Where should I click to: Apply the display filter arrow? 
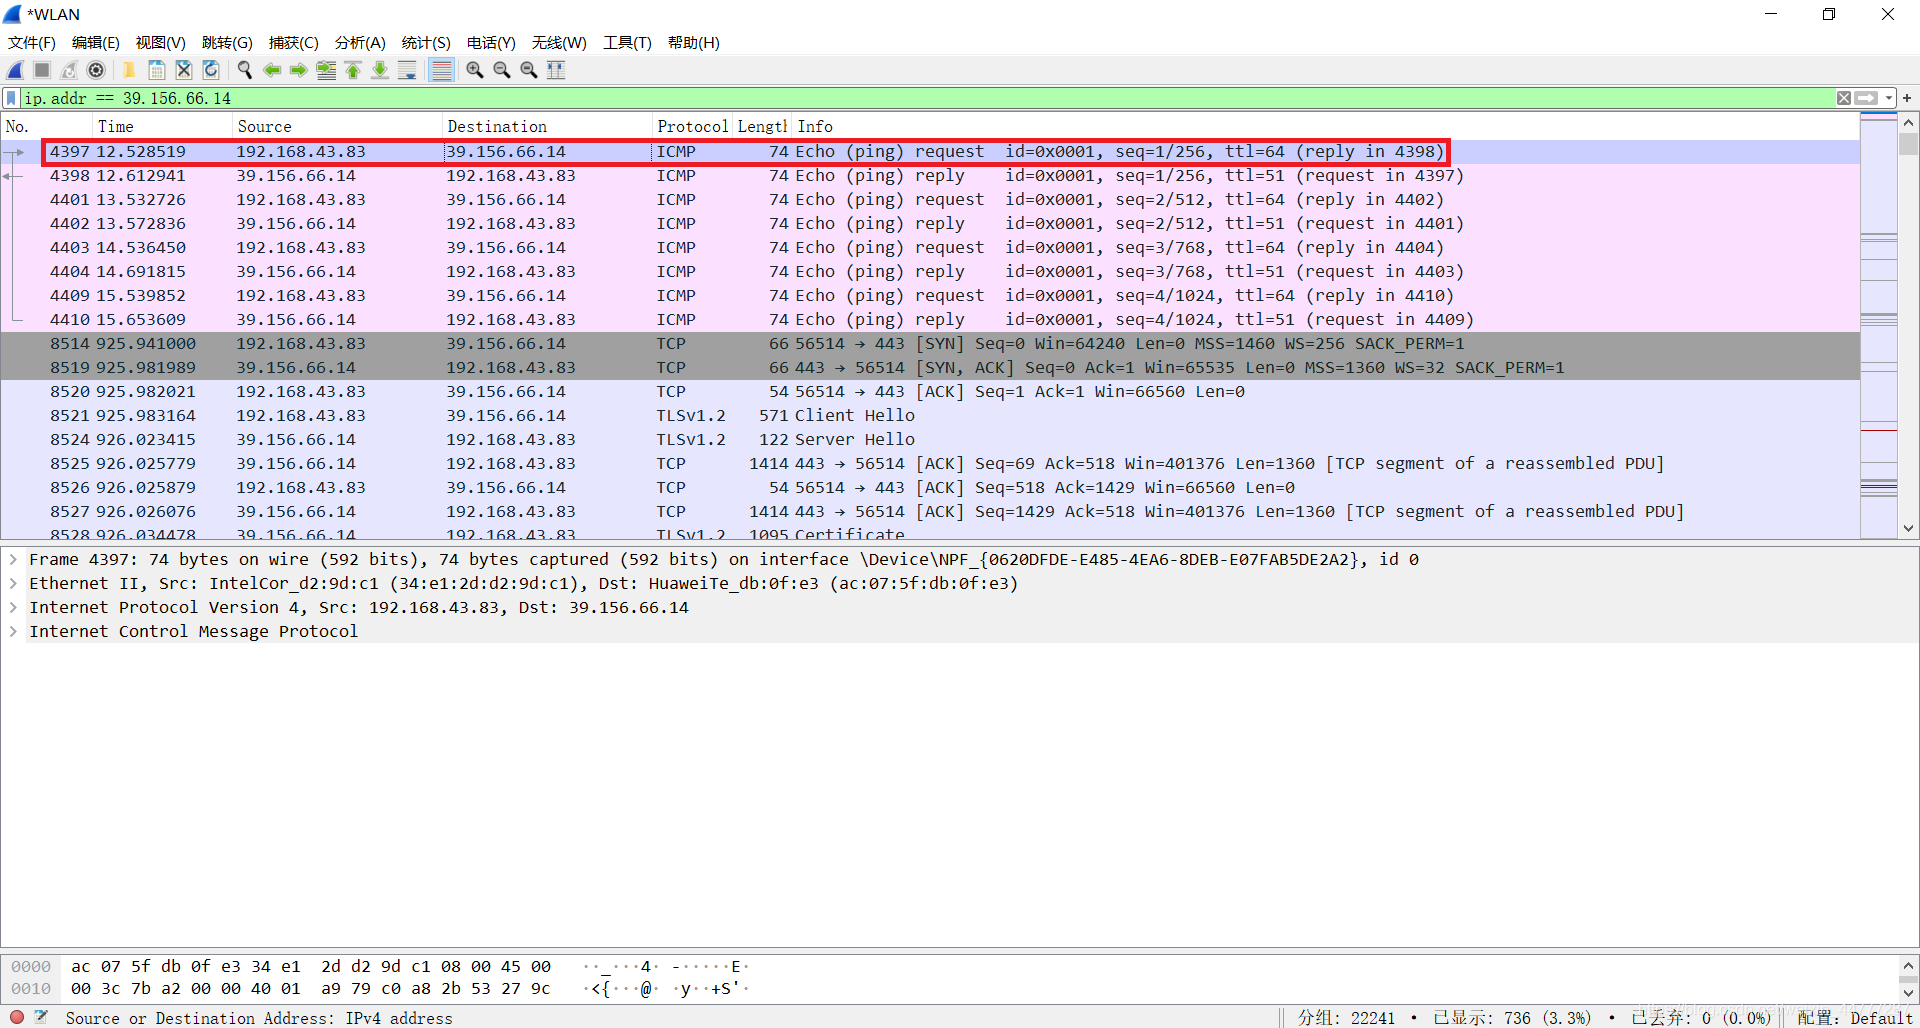click(x=1866, y=98)
